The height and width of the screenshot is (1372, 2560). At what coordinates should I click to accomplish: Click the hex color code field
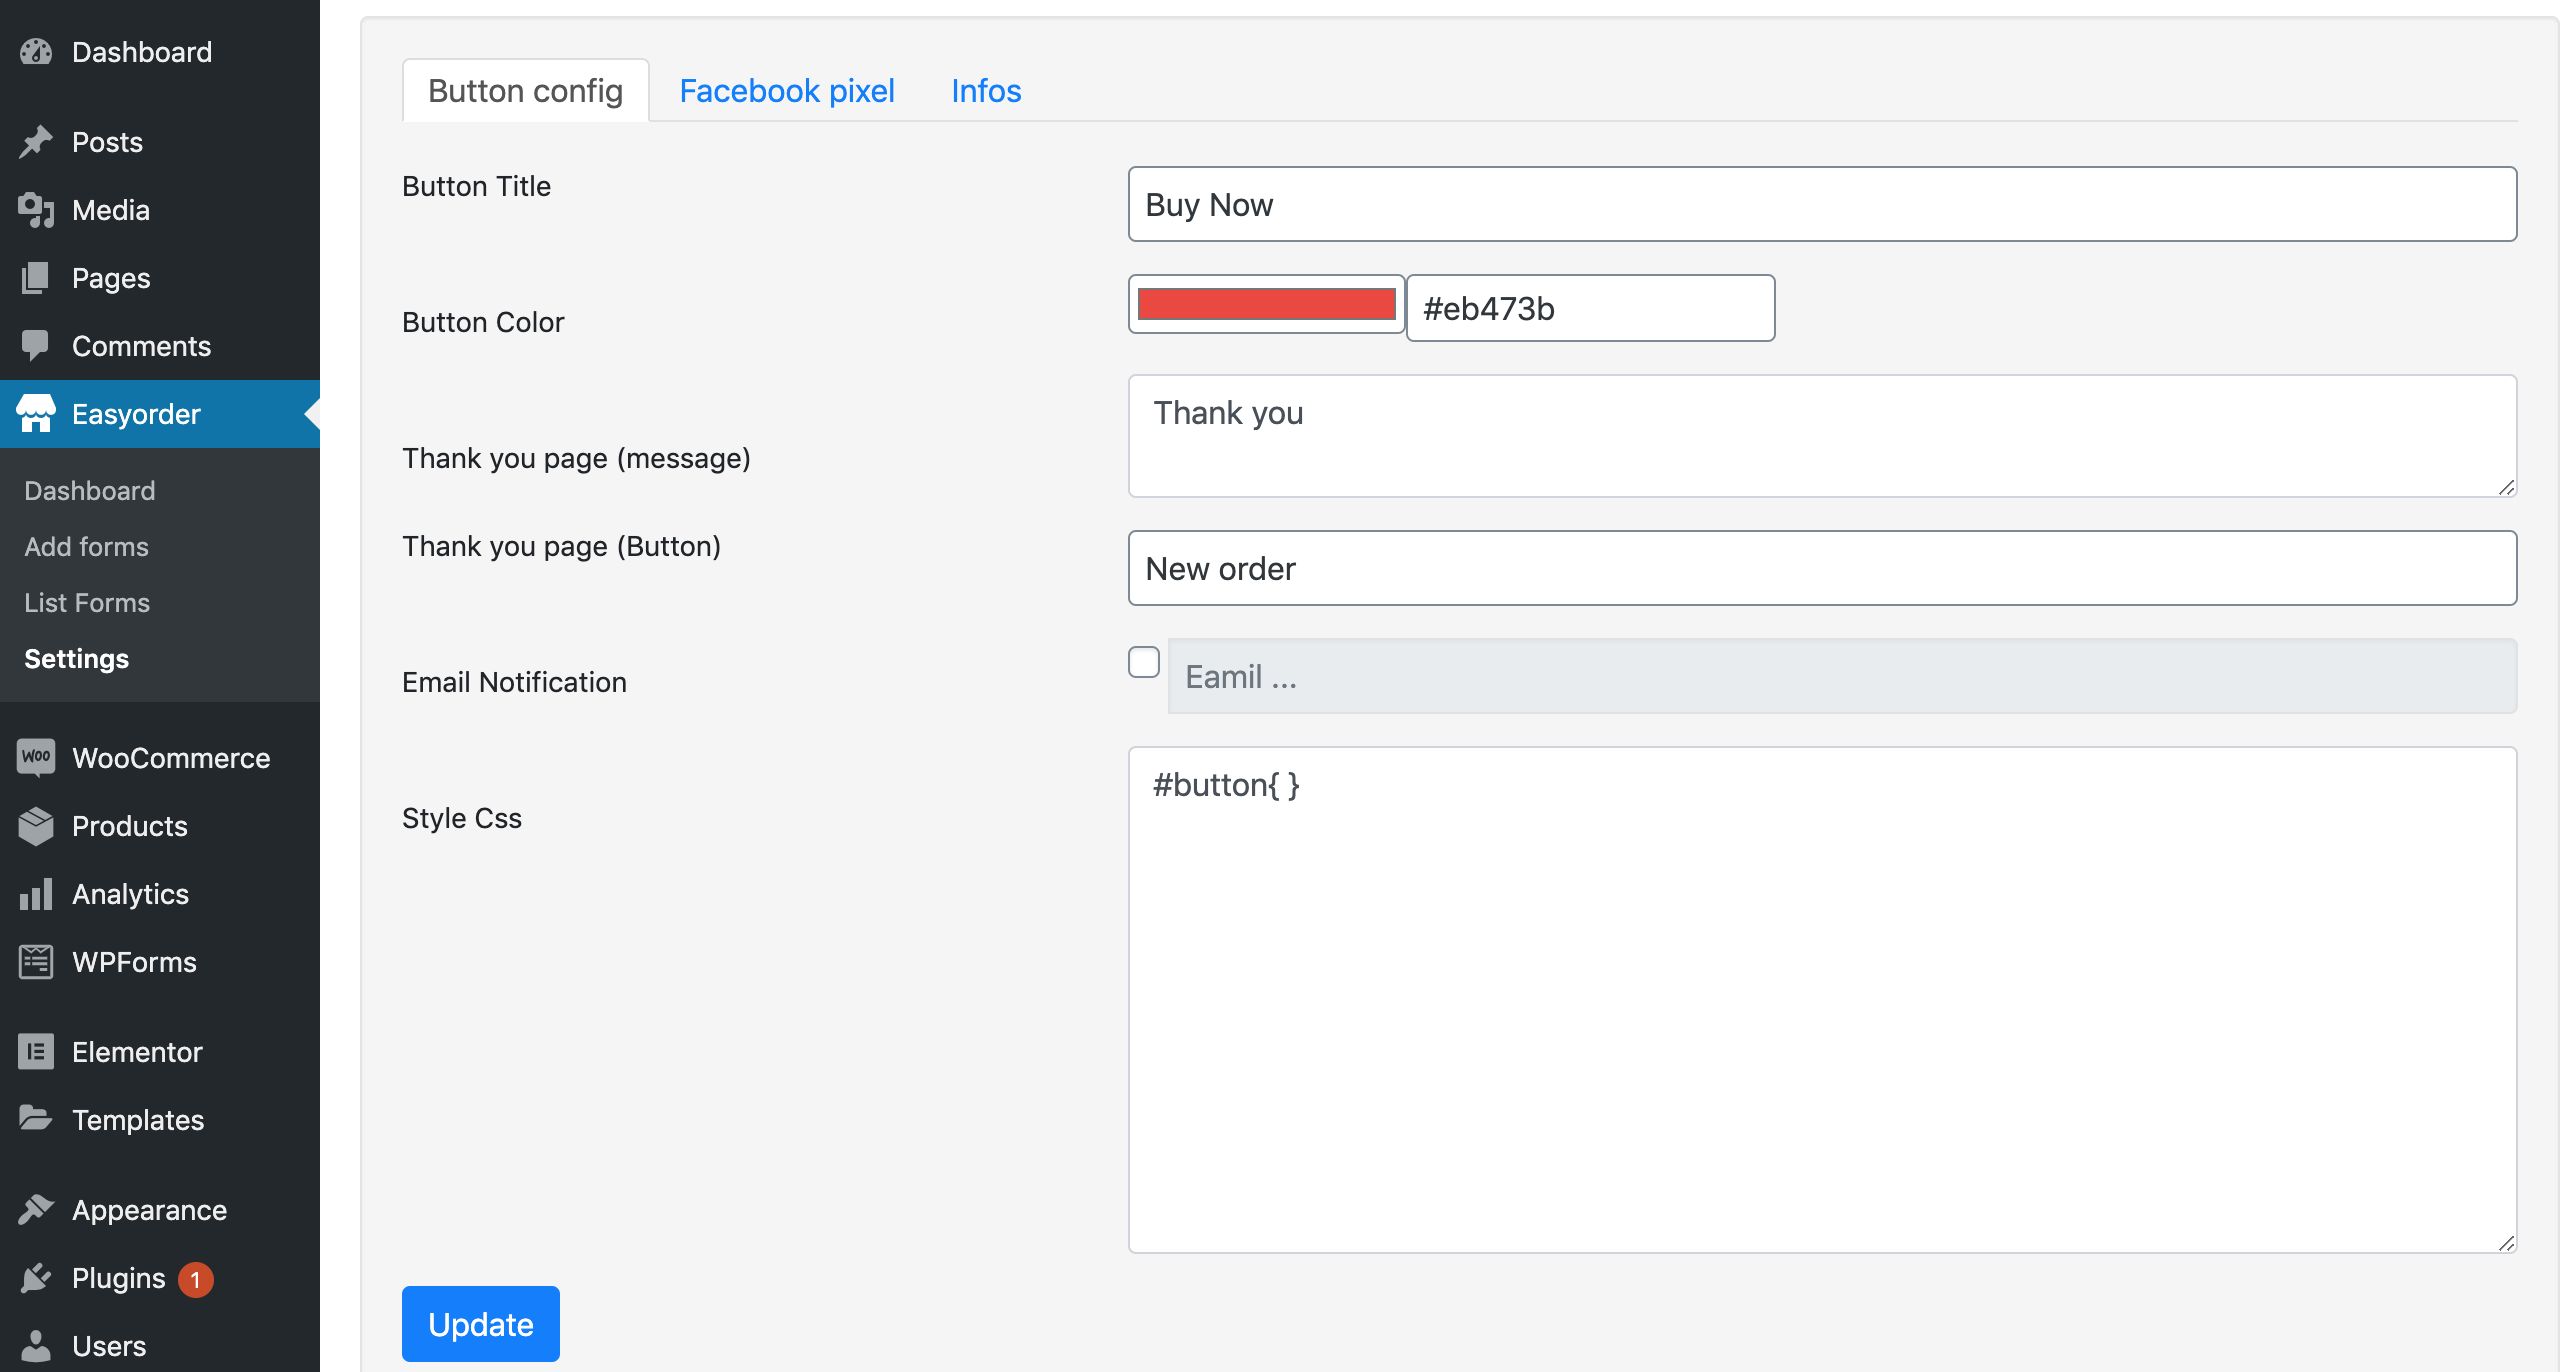click(x=1590, y=308)
